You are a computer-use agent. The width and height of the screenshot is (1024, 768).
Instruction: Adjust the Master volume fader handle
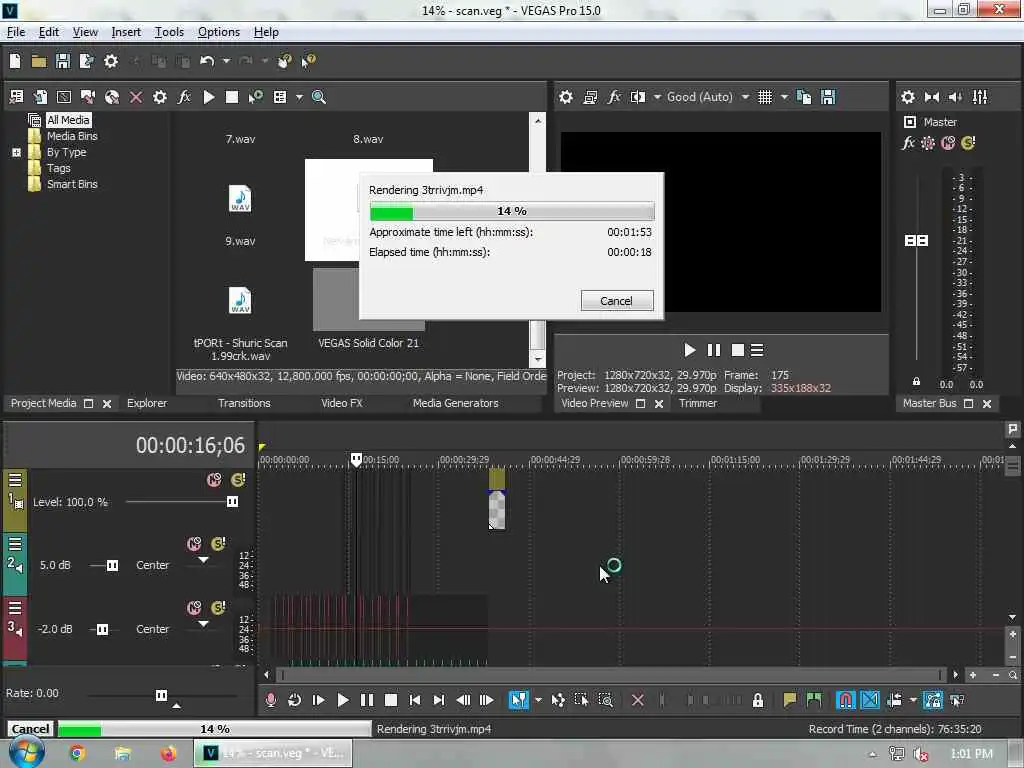pos(916,241)
